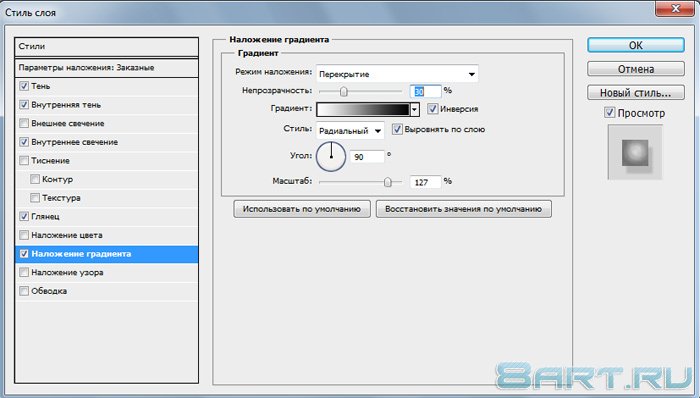
Task: Select the Тиснение row label
Action: pyautogui.click(x=50, y=161)
